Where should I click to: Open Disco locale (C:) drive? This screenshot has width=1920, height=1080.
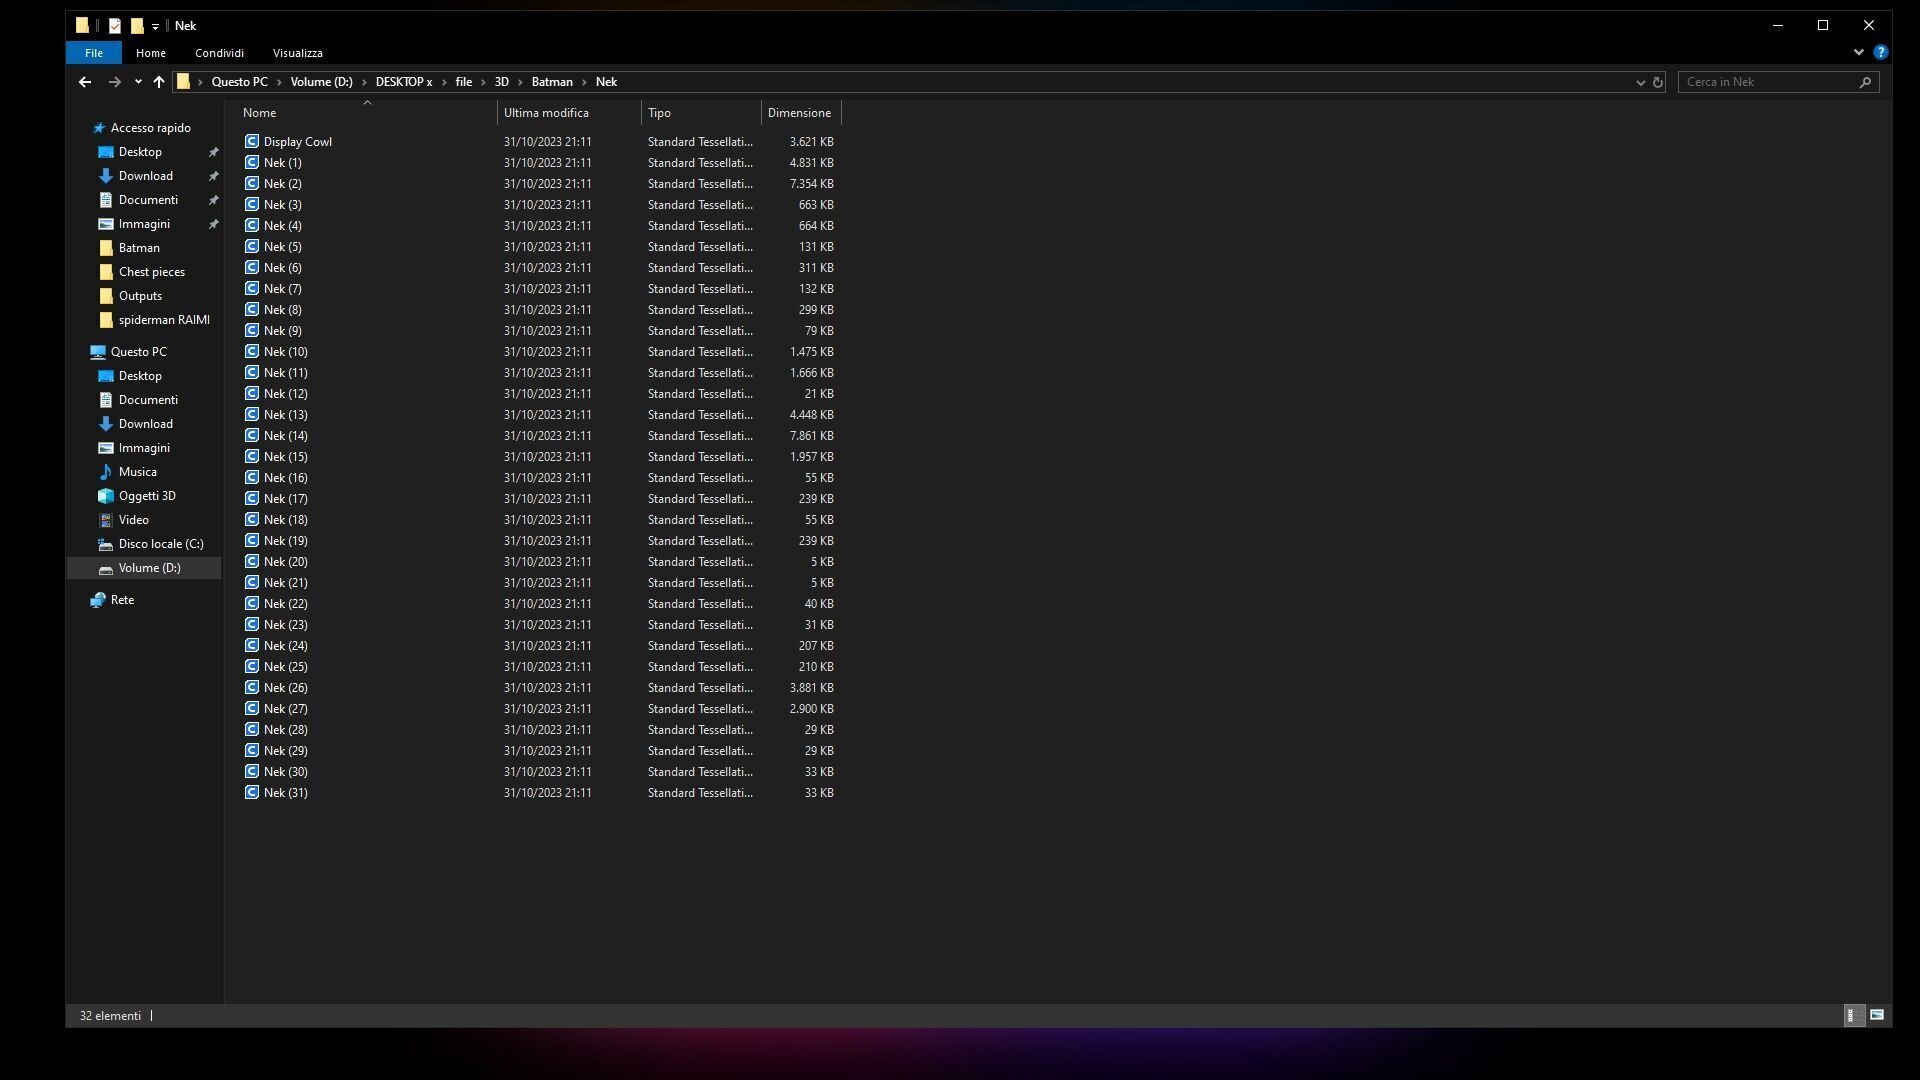click(x=160, y=544)
